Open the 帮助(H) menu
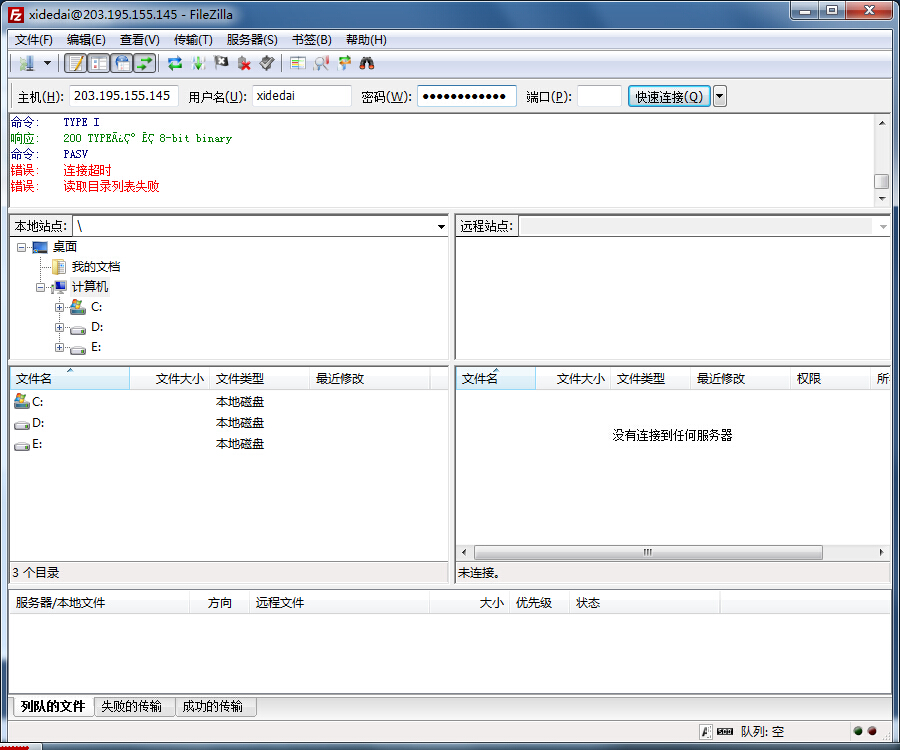Viewport: 900px width, 750px height. (366, 40)
